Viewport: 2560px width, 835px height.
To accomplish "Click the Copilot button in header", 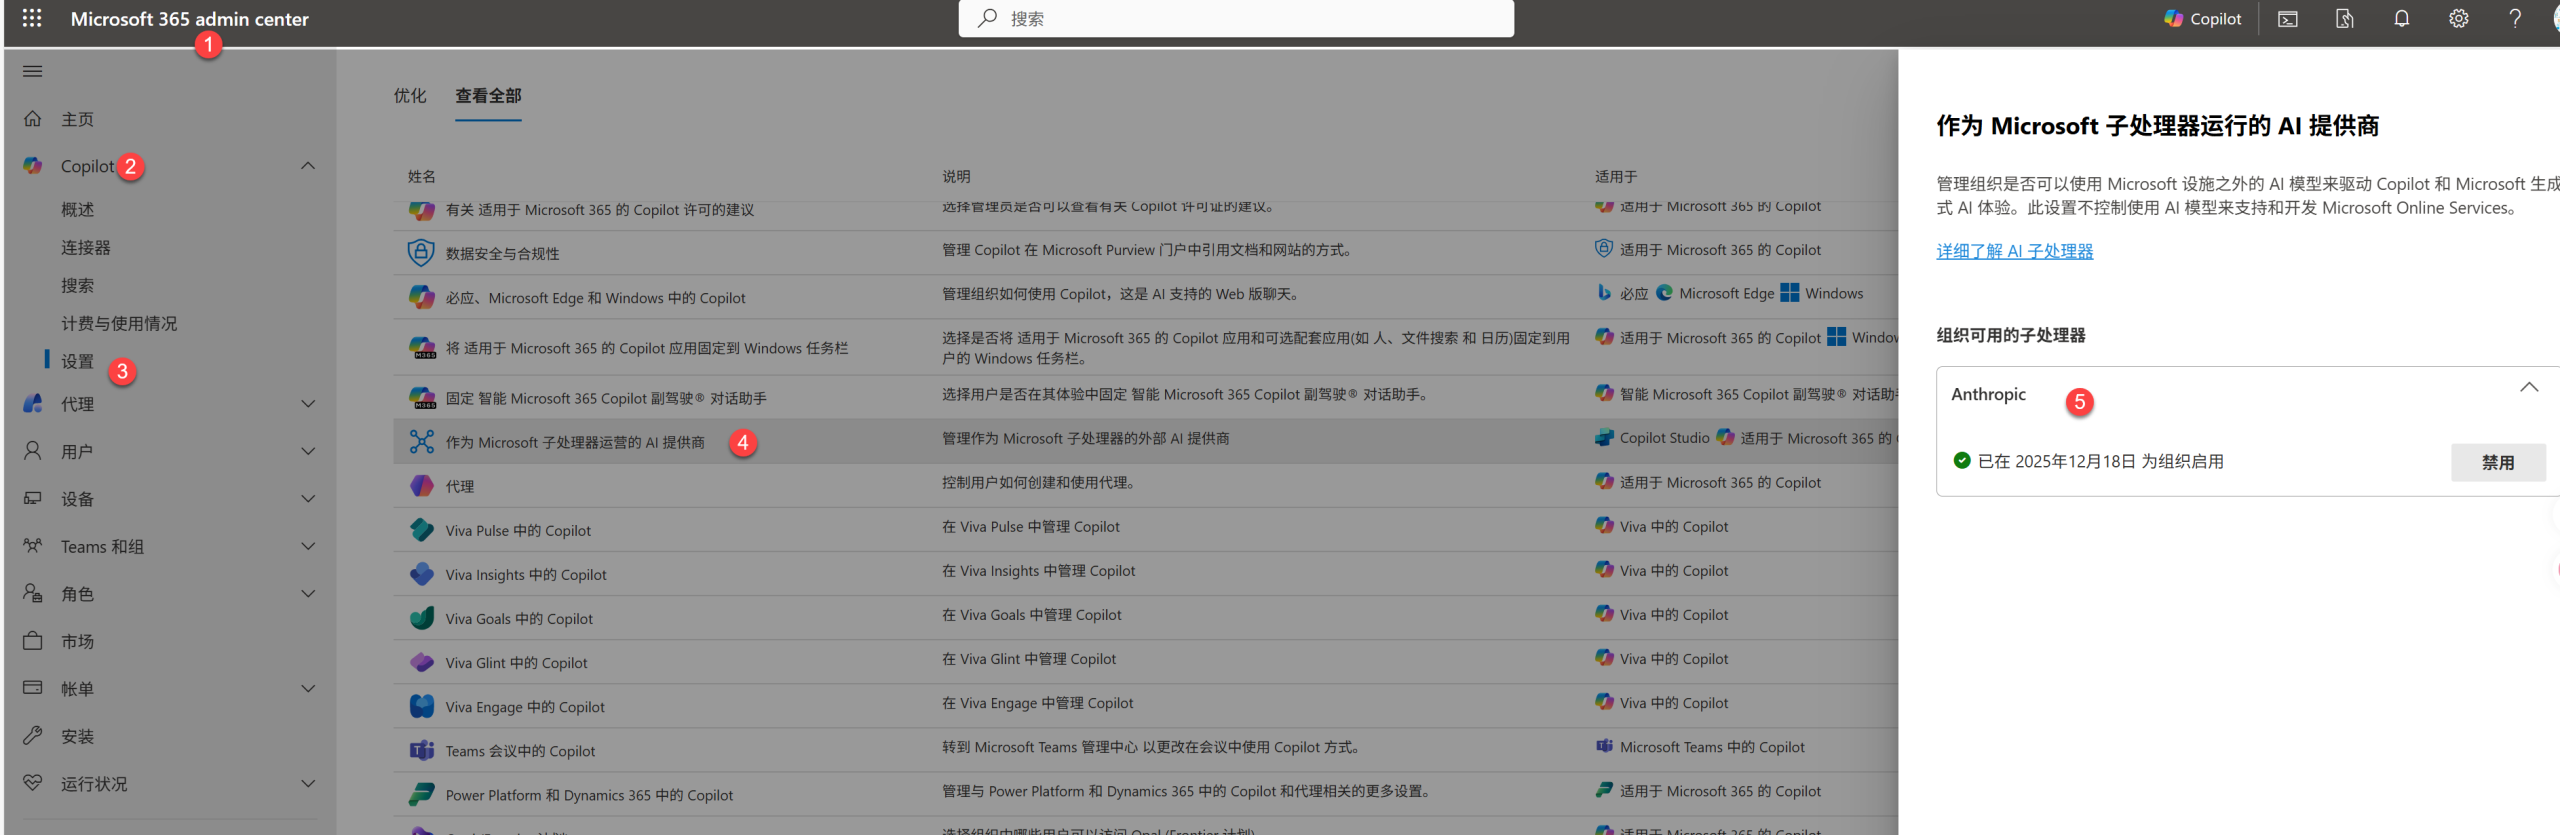I will click(2203, 19).
